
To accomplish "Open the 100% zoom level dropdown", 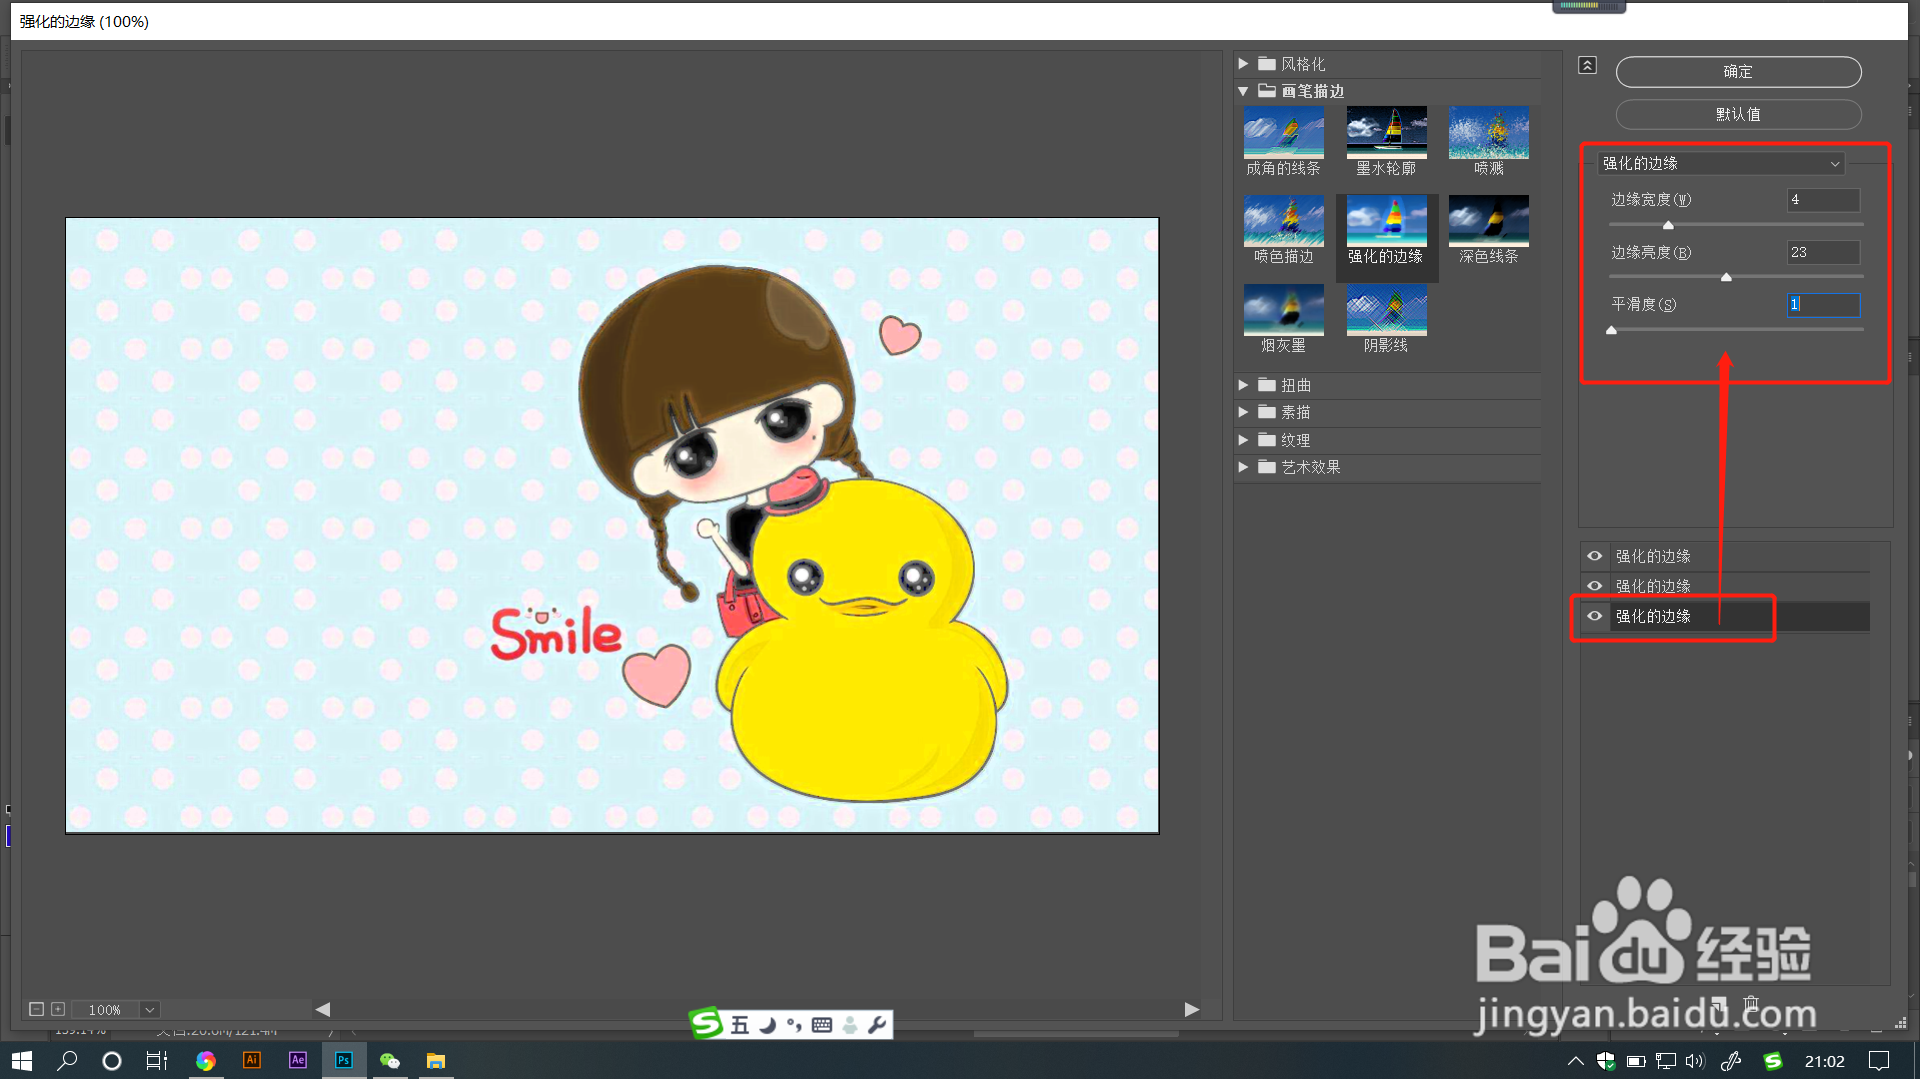I will 150,1010.
